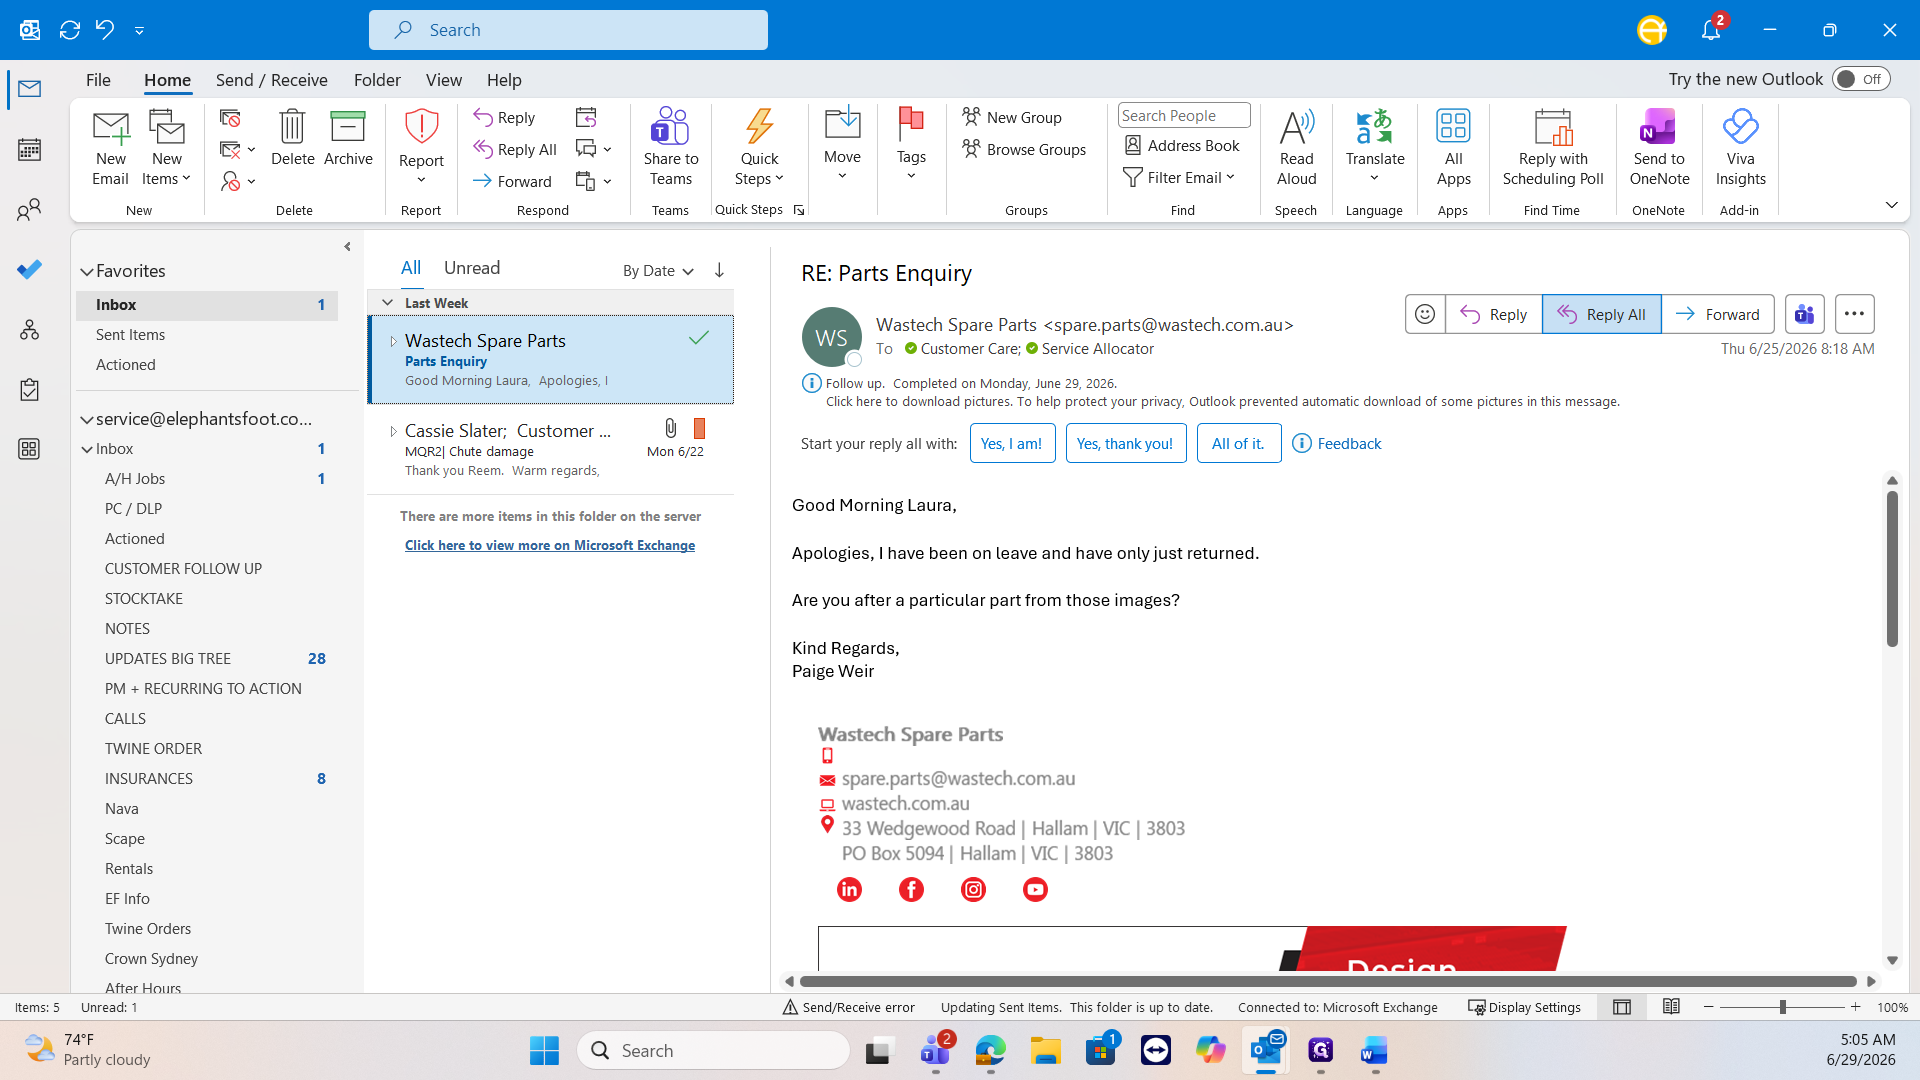
Task: Archive the selected message
Action: point(348,138)
